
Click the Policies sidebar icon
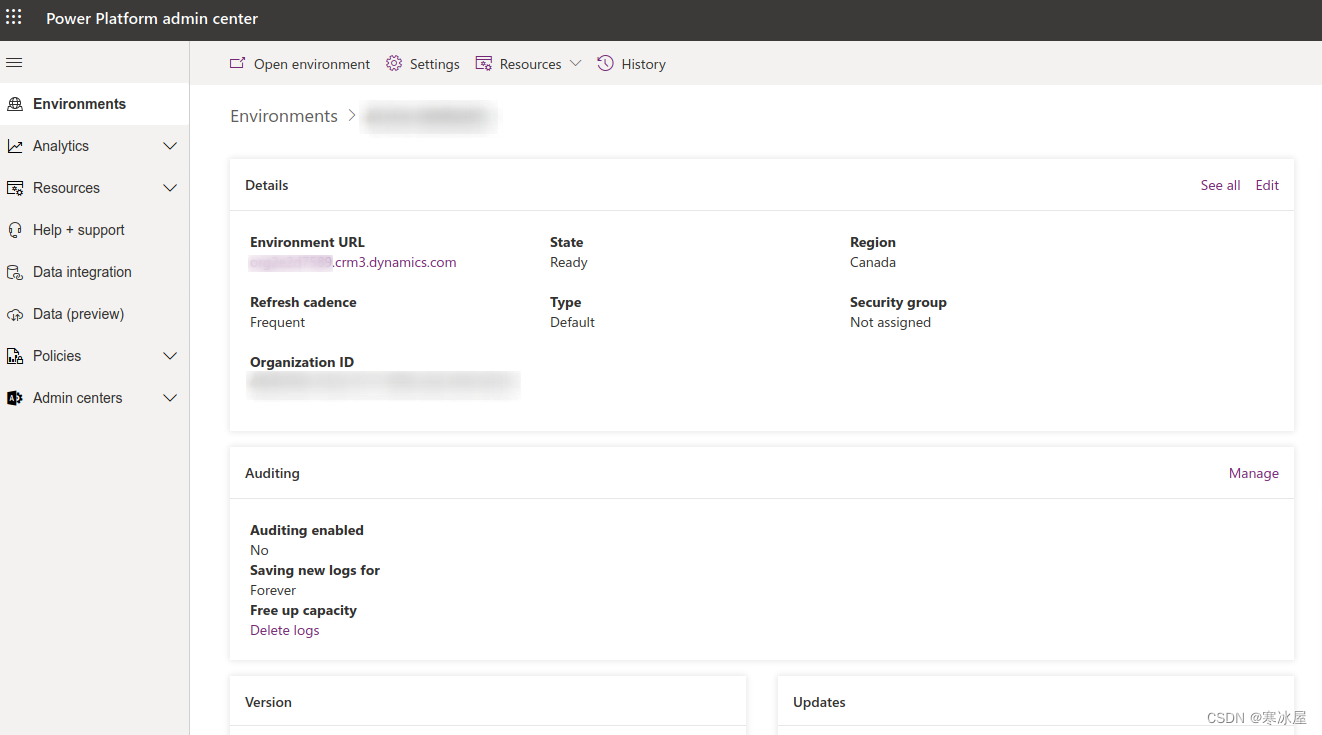point(15,356)
